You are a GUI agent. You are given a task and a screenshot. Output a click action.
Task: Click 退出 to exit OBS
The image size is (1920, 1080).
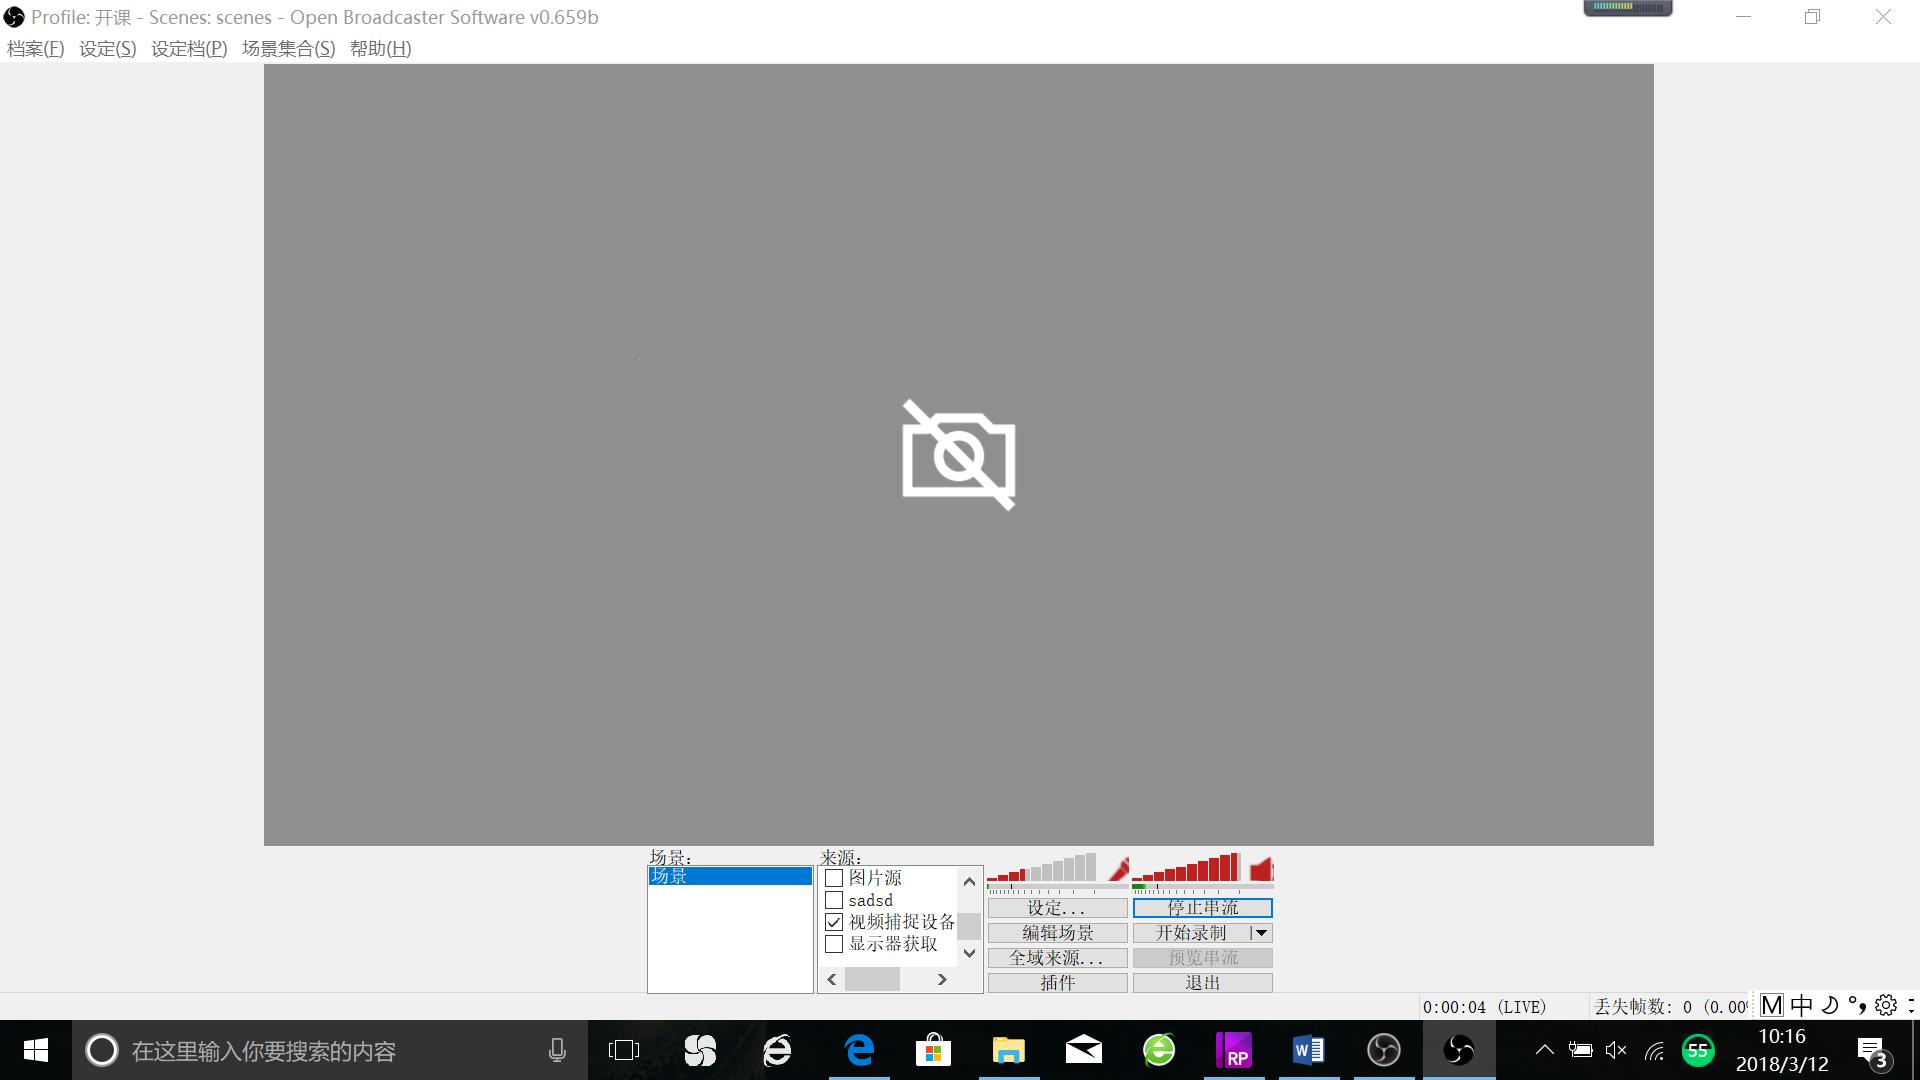pyautogui.click(x=1203, y=983)
